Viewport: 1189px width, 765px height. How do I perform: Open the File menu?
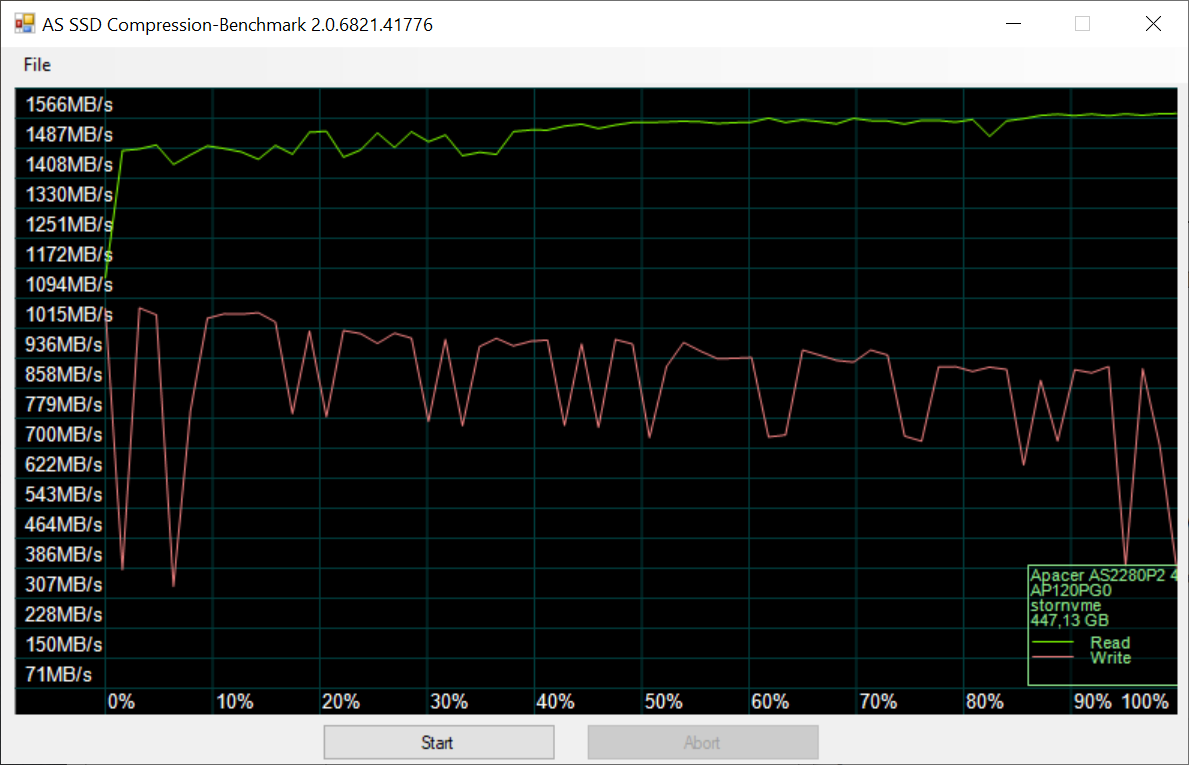37,65
